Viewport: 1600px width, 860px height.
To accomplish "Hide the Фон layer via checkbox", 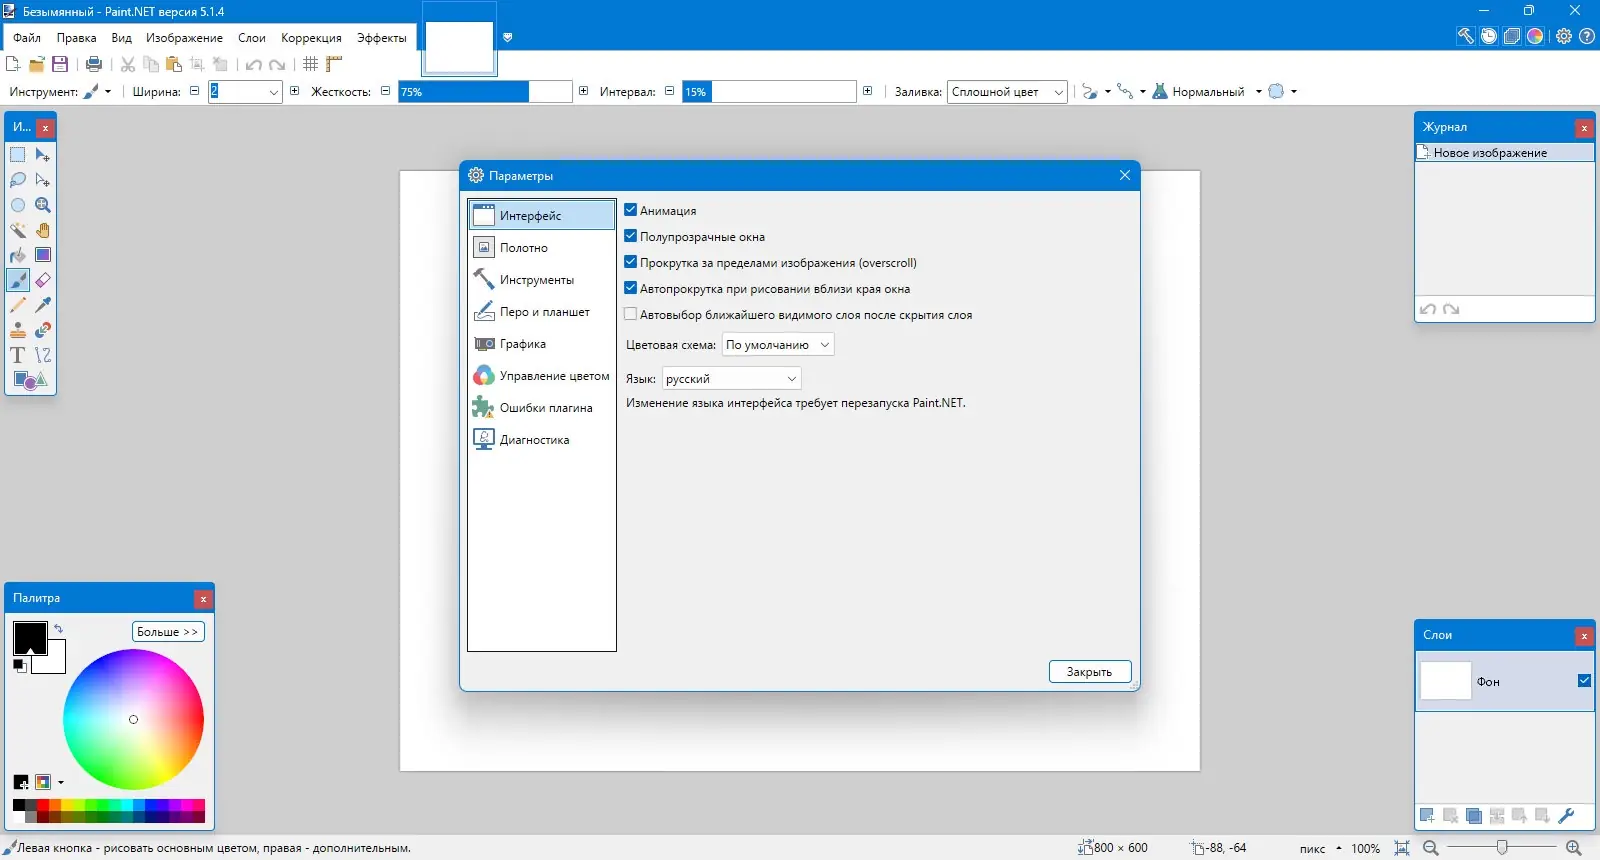I will point(1584,680).
